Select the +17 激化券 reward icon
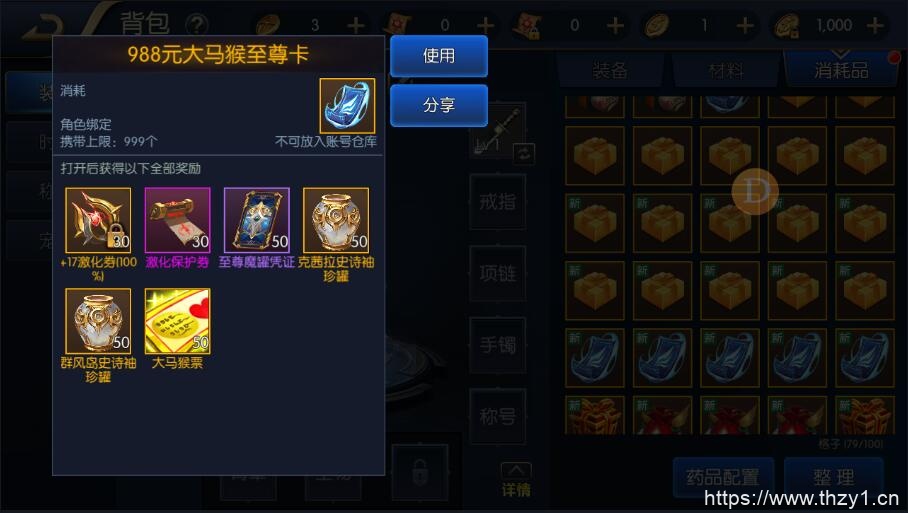Screen dimensions: 908x513 [98, 220]
